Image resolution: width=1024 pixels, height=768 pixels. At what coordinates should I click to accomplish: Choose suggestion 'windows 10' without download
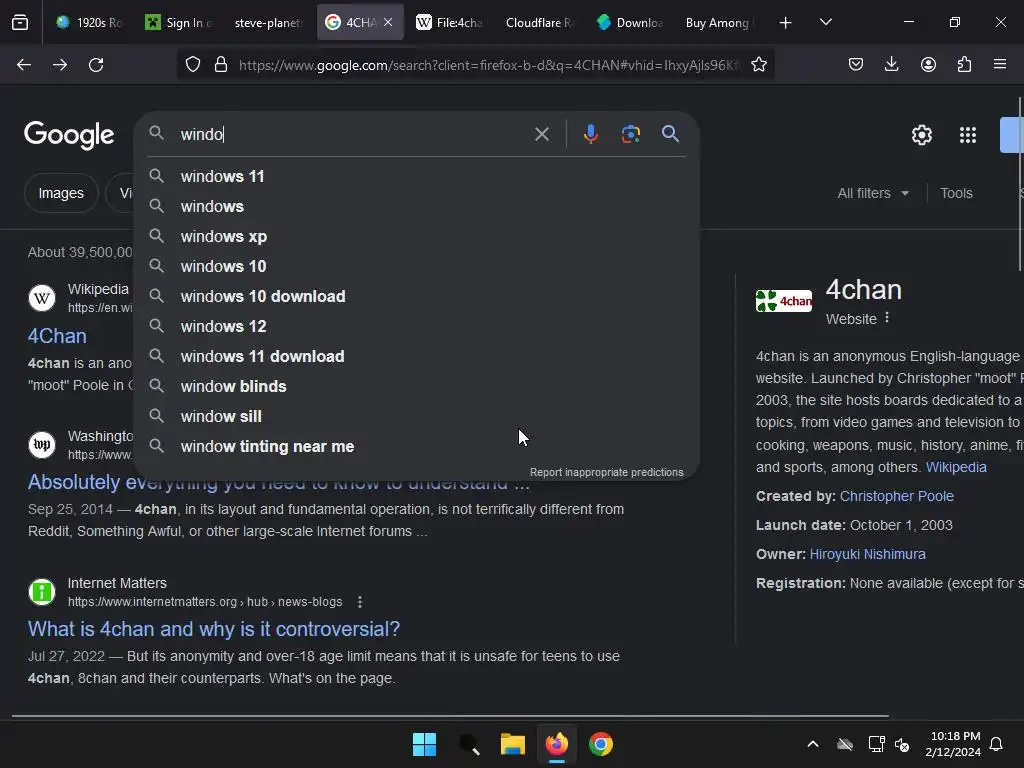point(417,266)
